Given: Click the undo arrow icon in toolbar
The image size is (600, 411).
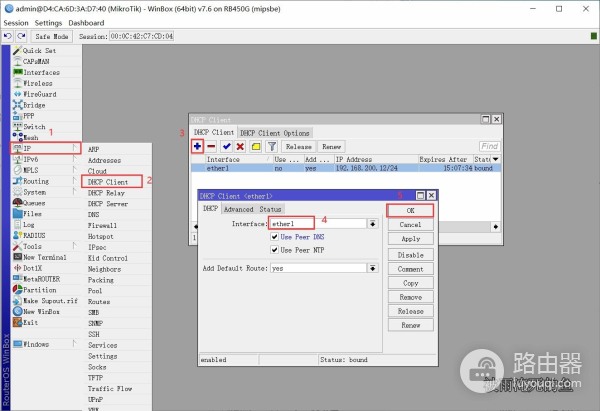Looking at the screenshot, I should [8, 36].
